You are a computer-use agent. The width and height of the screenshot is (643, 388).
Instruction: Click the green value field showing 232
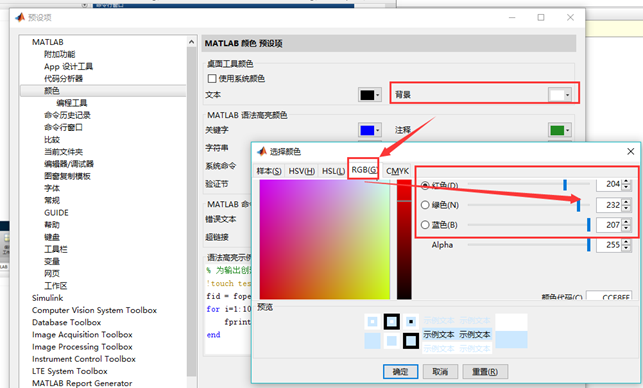click(609, 205)
